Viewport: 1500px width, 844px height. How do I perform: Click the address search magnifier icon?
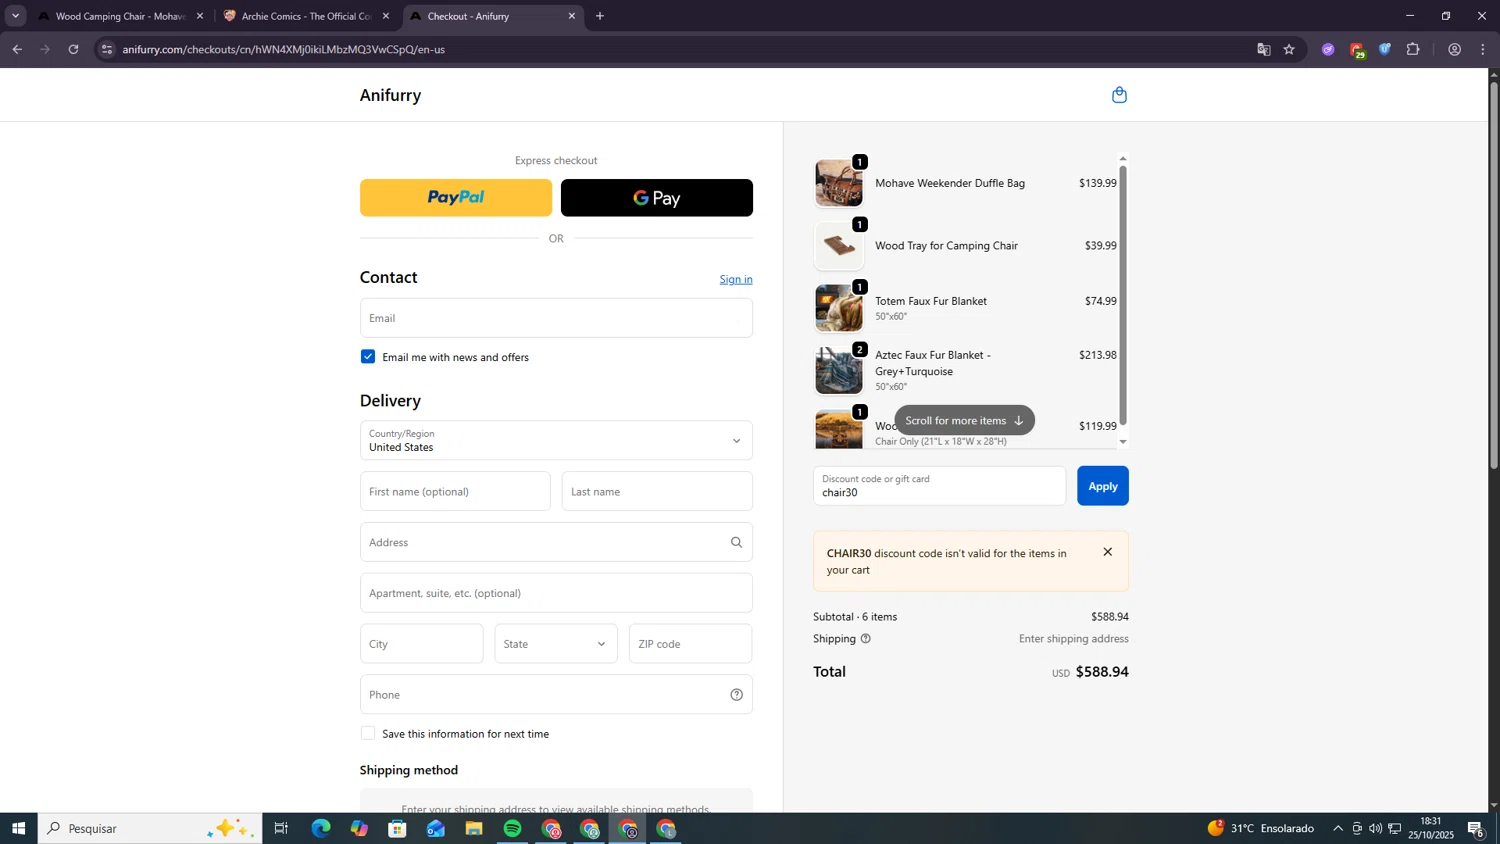[736, 542]
